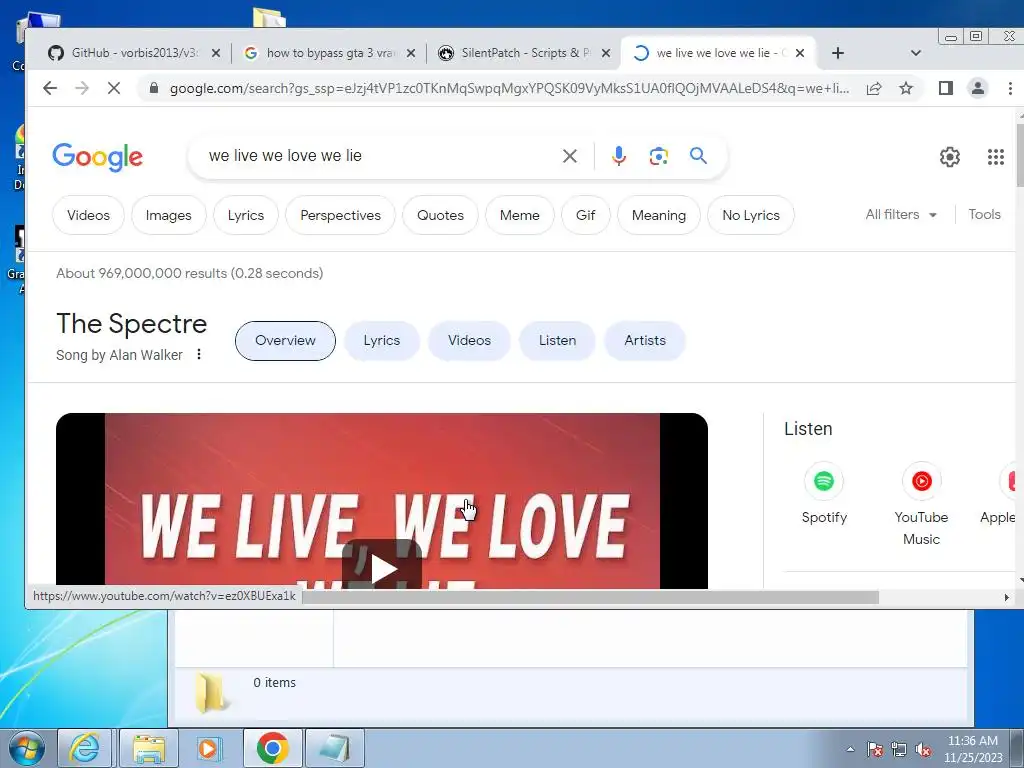
Task: Open Google apps grid
Action: [995, 157]
